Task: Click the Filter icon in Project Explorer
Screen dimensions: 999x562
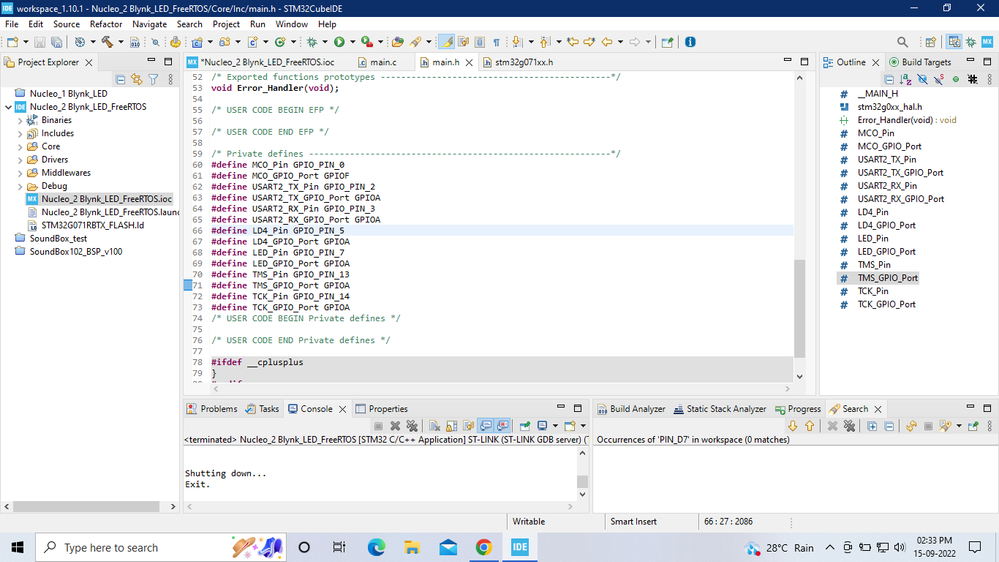Action: click(x=153, y=79)
